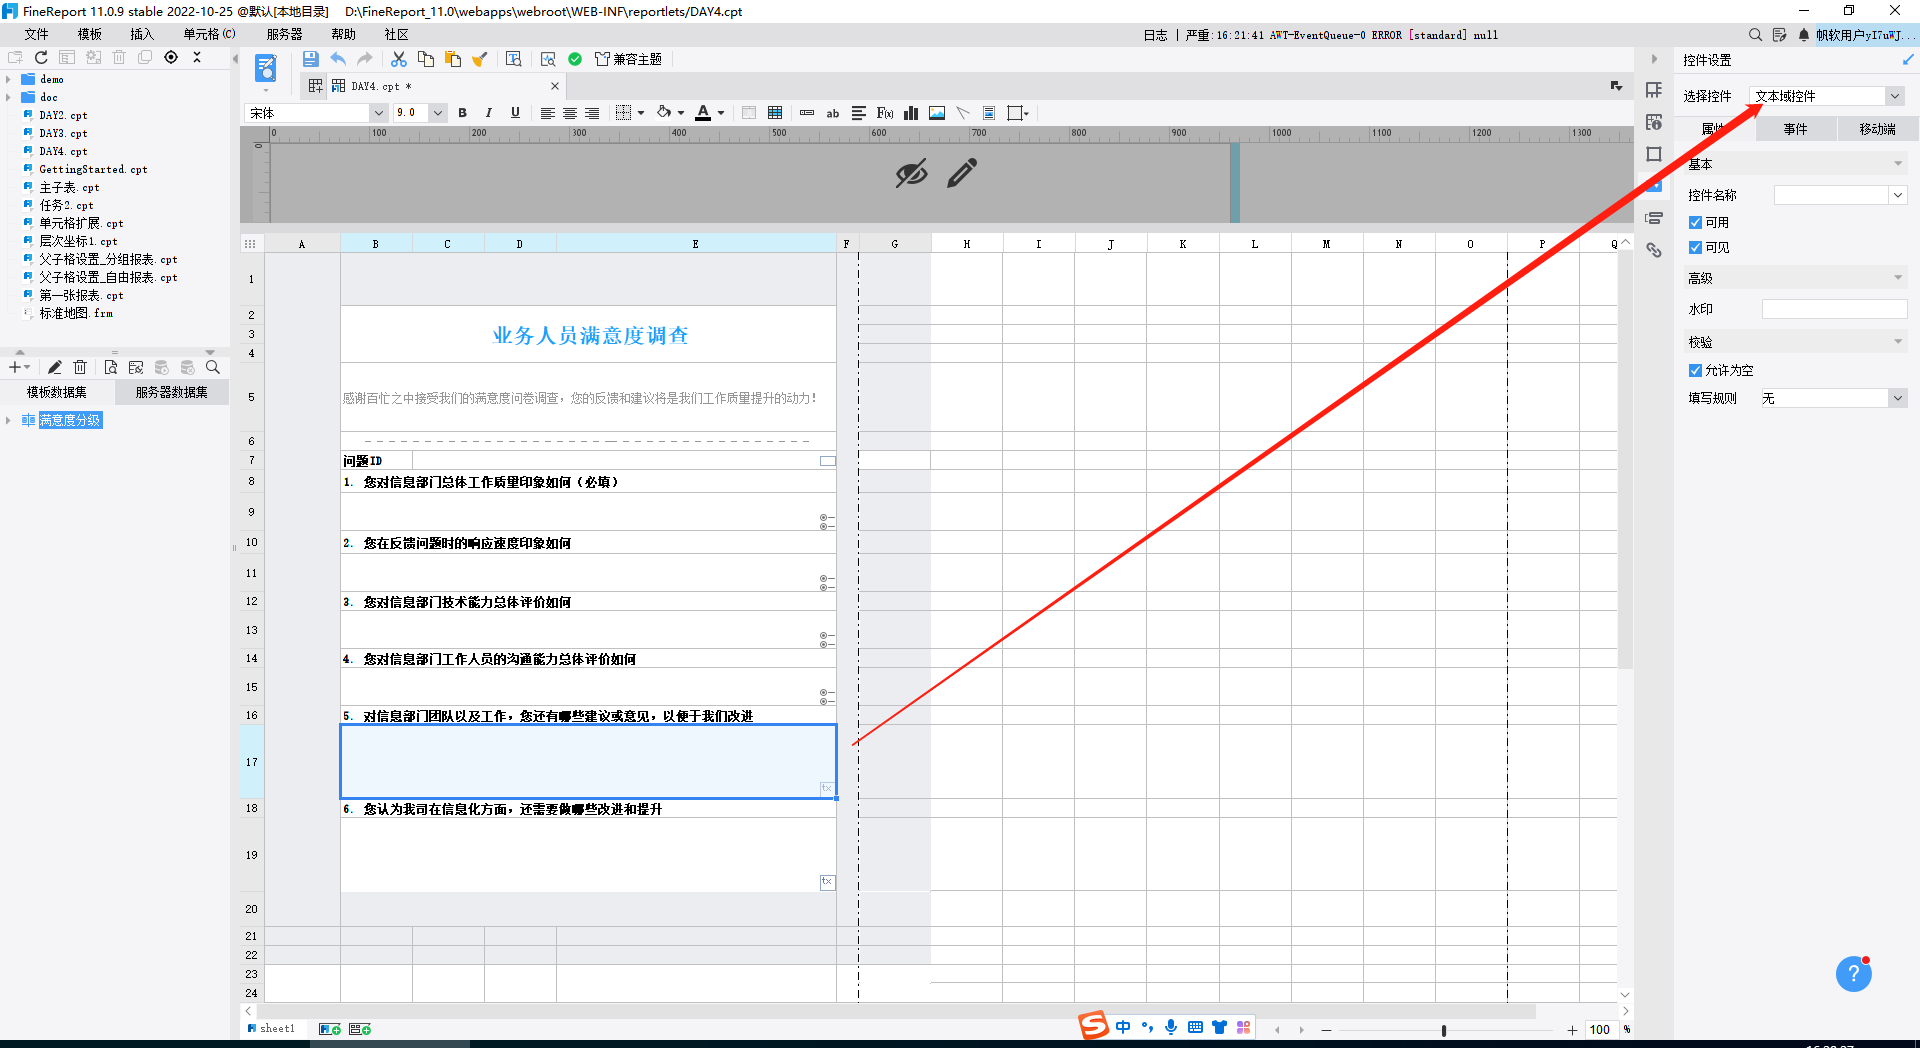Click the 水印 watermark input field
Screen dimensions: 1920x1048
tap(1834, 309)
